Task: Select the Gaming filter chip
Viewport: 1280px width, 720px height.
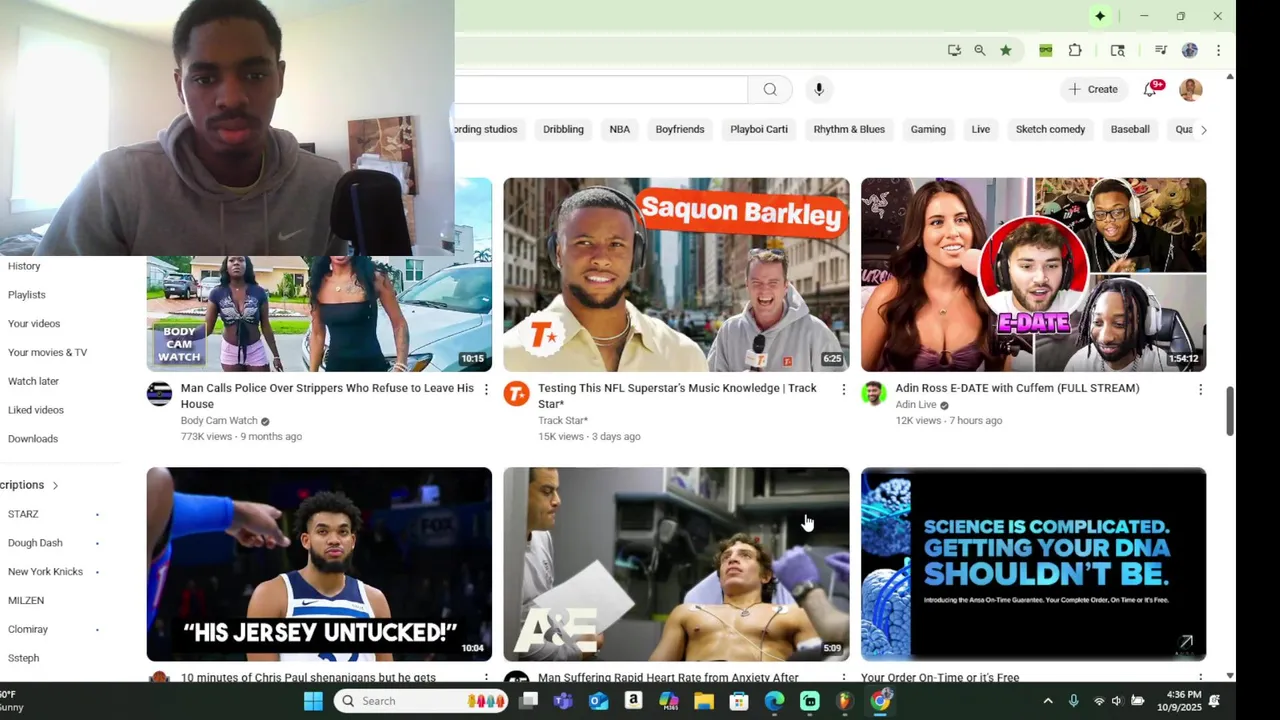Action: click(928, 129)
